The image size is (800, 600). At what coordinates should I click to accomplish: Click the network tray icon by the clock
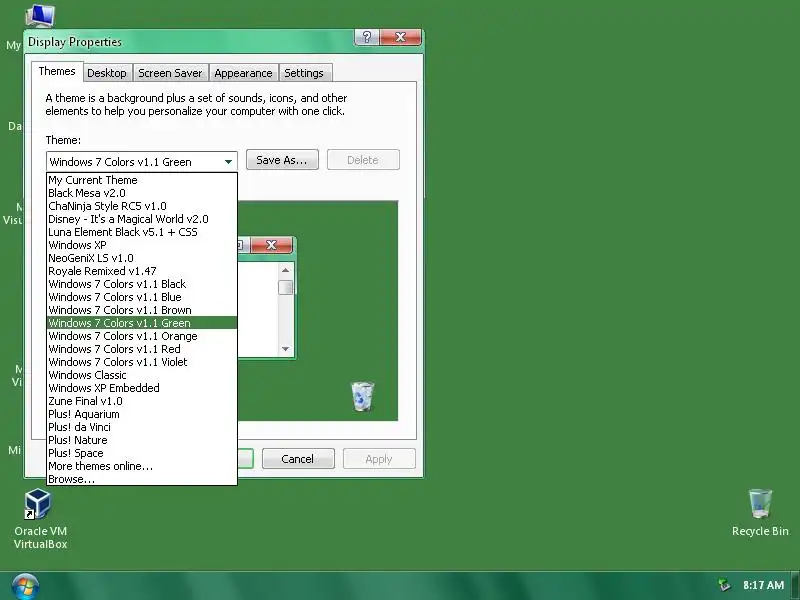coord(723,585)
